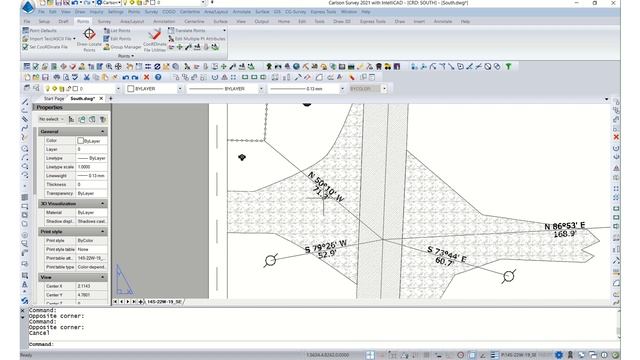Viewport: 640px width, 360px height.
Task: Click the Undo arrow in standard toolbar
Action: pyautogui.click(x=126, y=77)
